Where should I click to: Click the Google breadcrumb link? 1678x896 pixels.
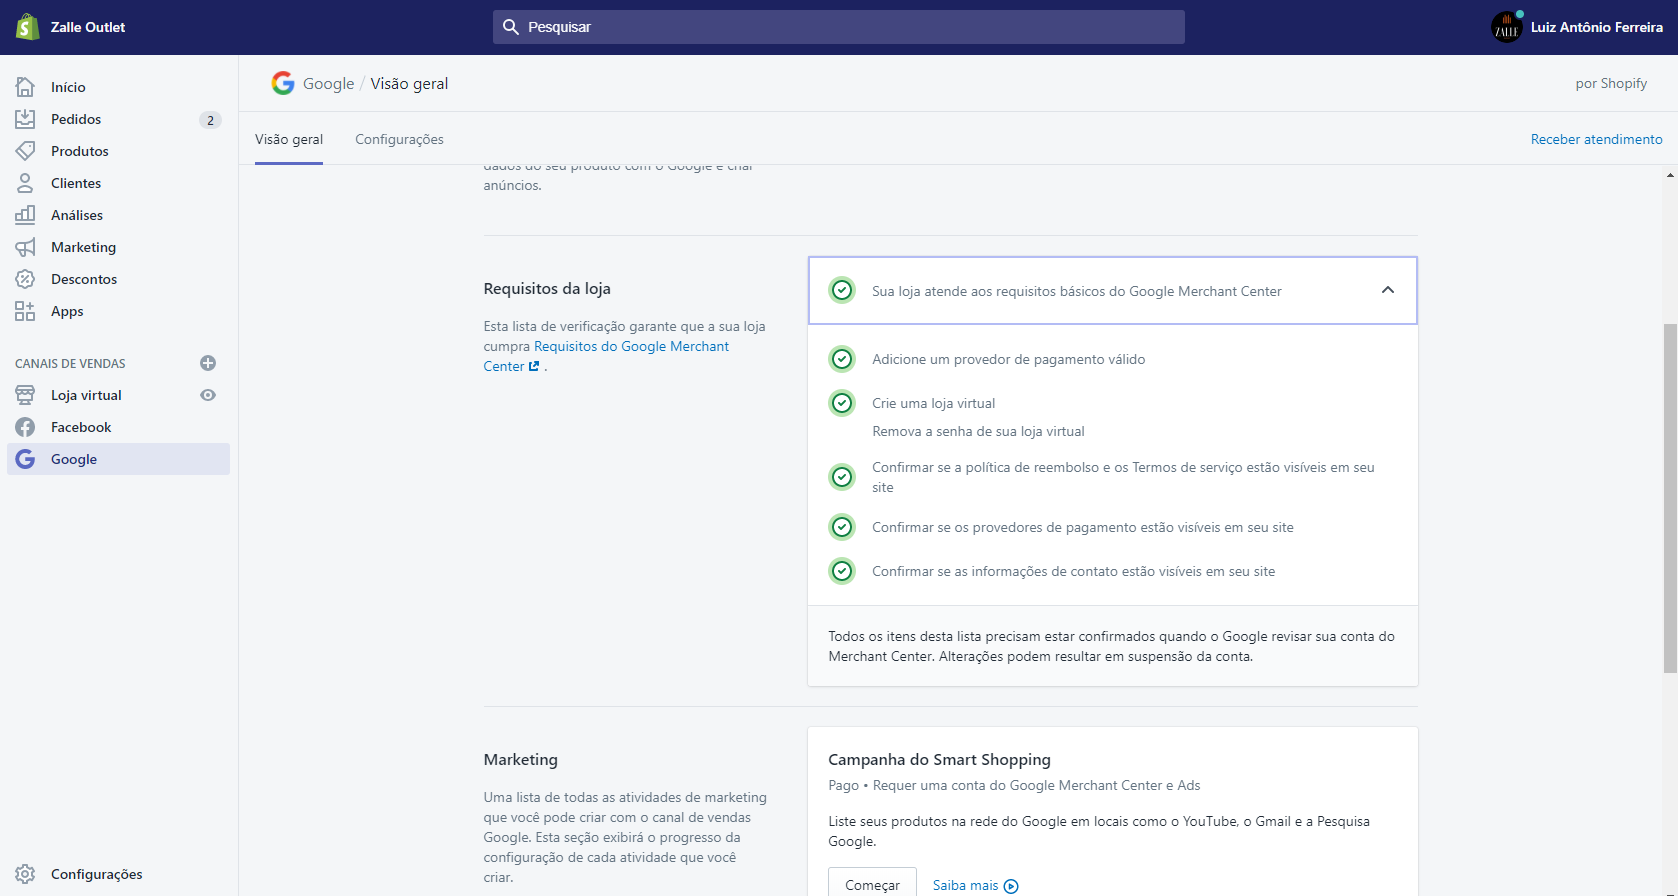pos(328,83)
